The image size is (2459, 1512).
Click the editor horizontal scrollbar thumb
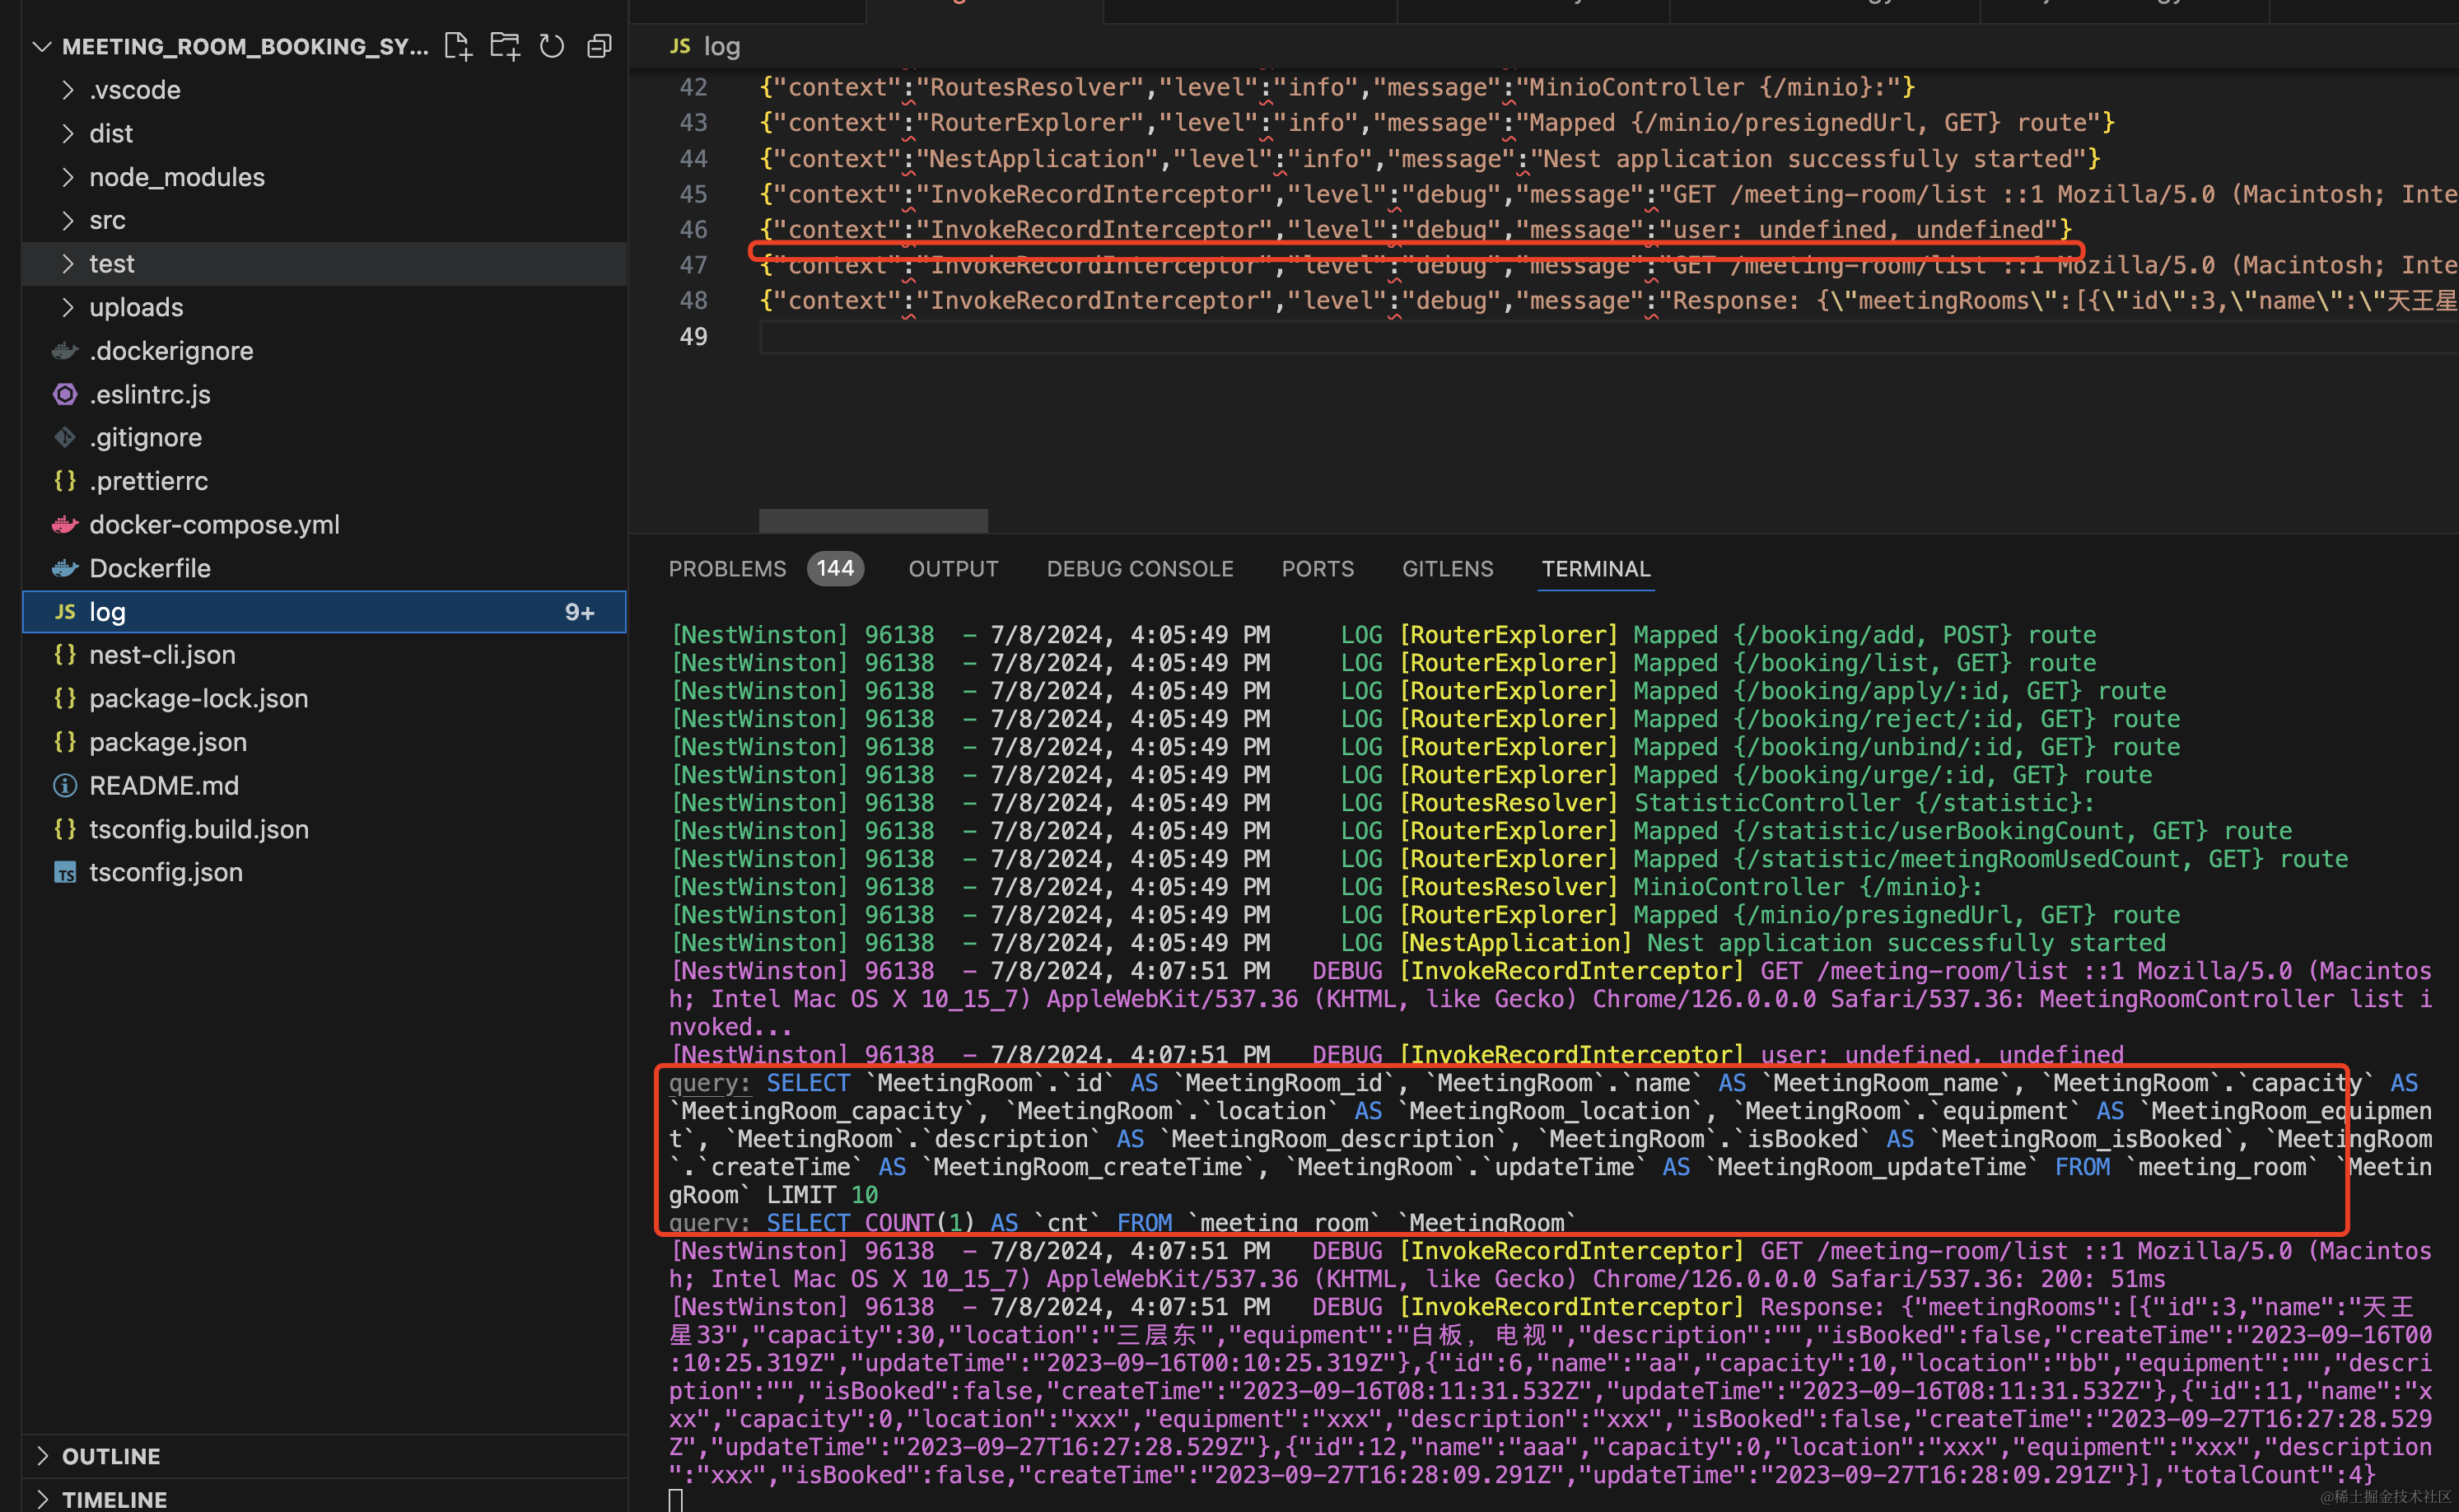(873, 520)
